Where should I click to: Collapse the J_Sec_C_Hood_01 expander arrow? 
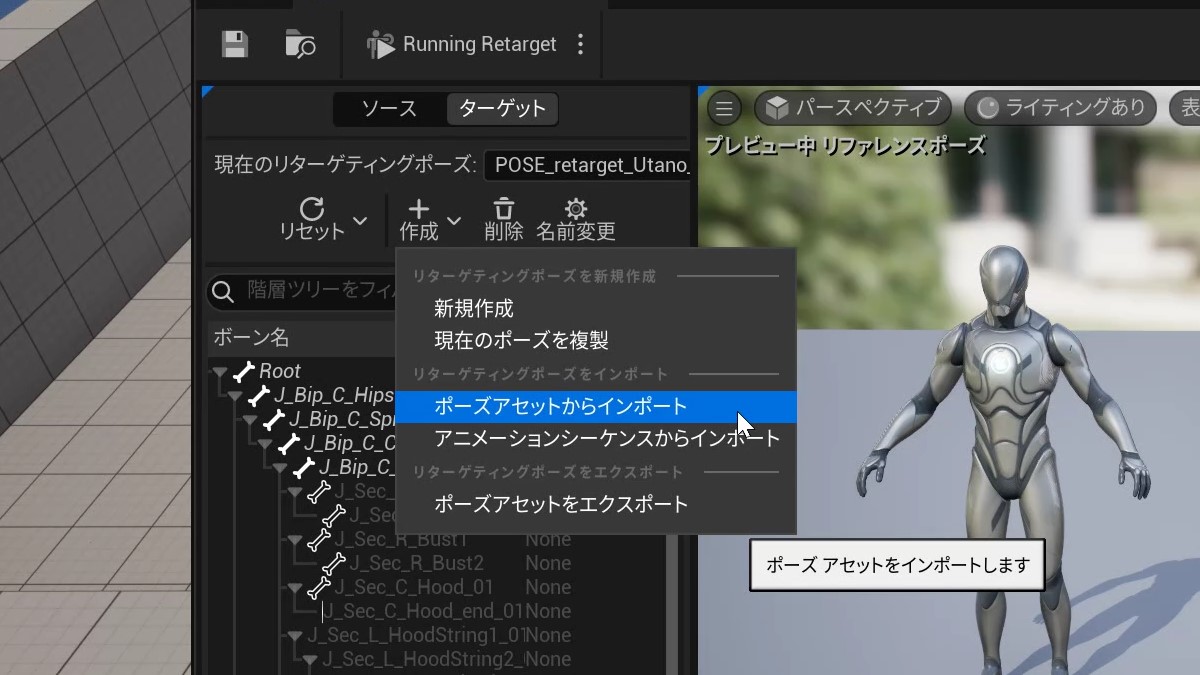(x=294, y=588)
